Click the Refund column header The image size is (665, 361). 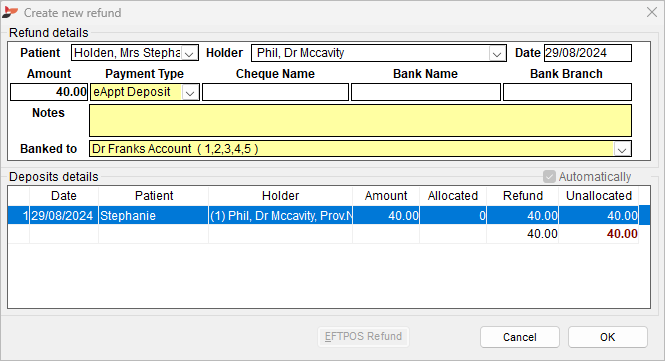pyautogui.click(x=522, y=196)
